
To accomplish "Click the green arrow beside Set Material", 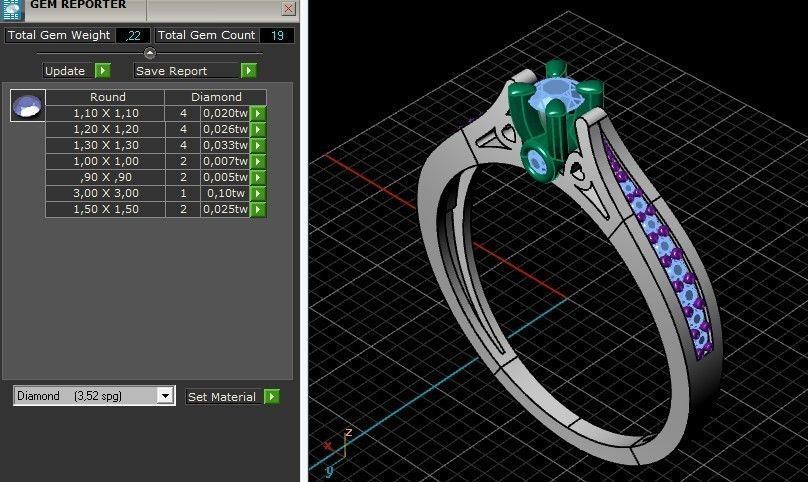I will [x=272, y=396].
